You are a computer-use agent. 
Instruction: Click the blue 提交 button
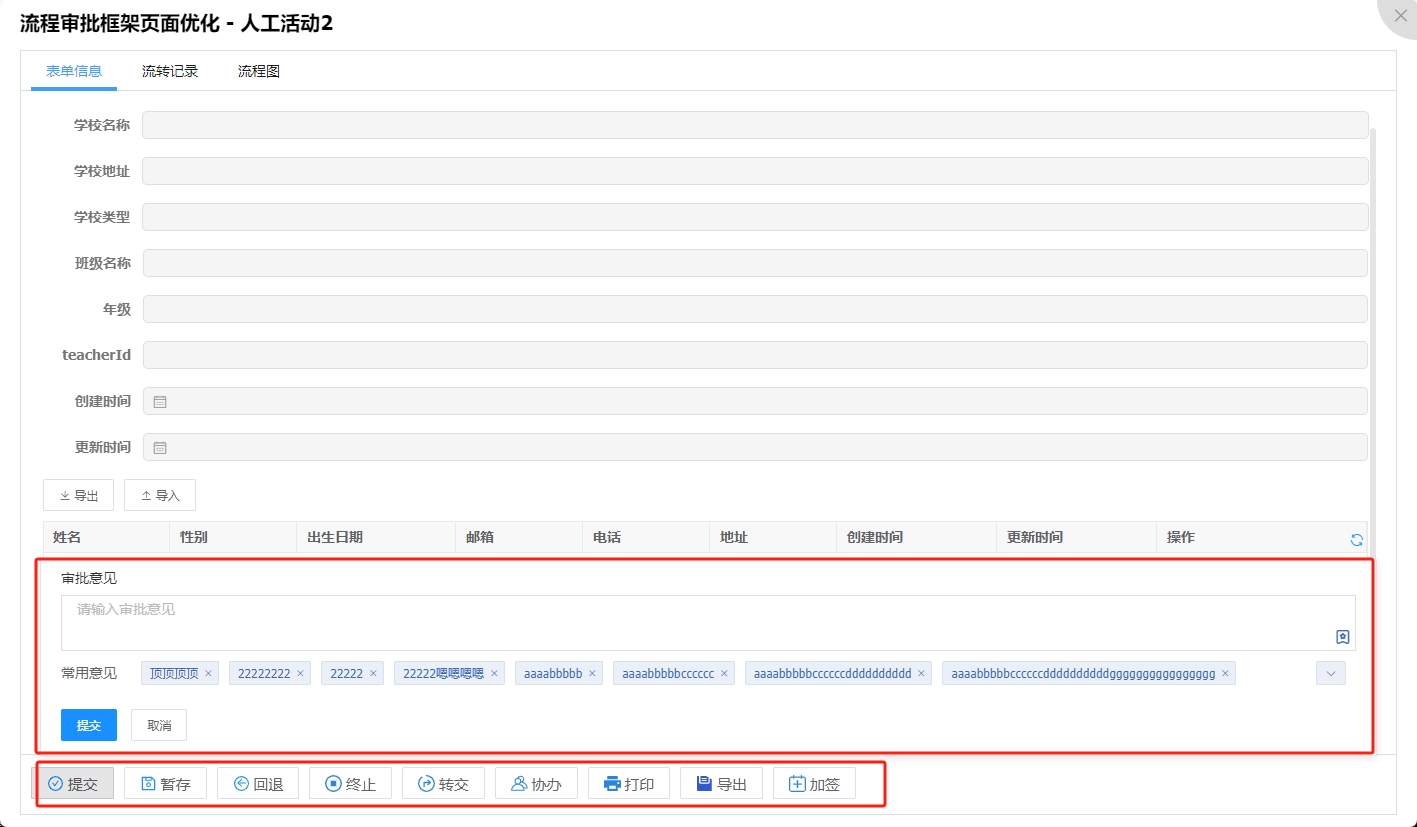89,725
